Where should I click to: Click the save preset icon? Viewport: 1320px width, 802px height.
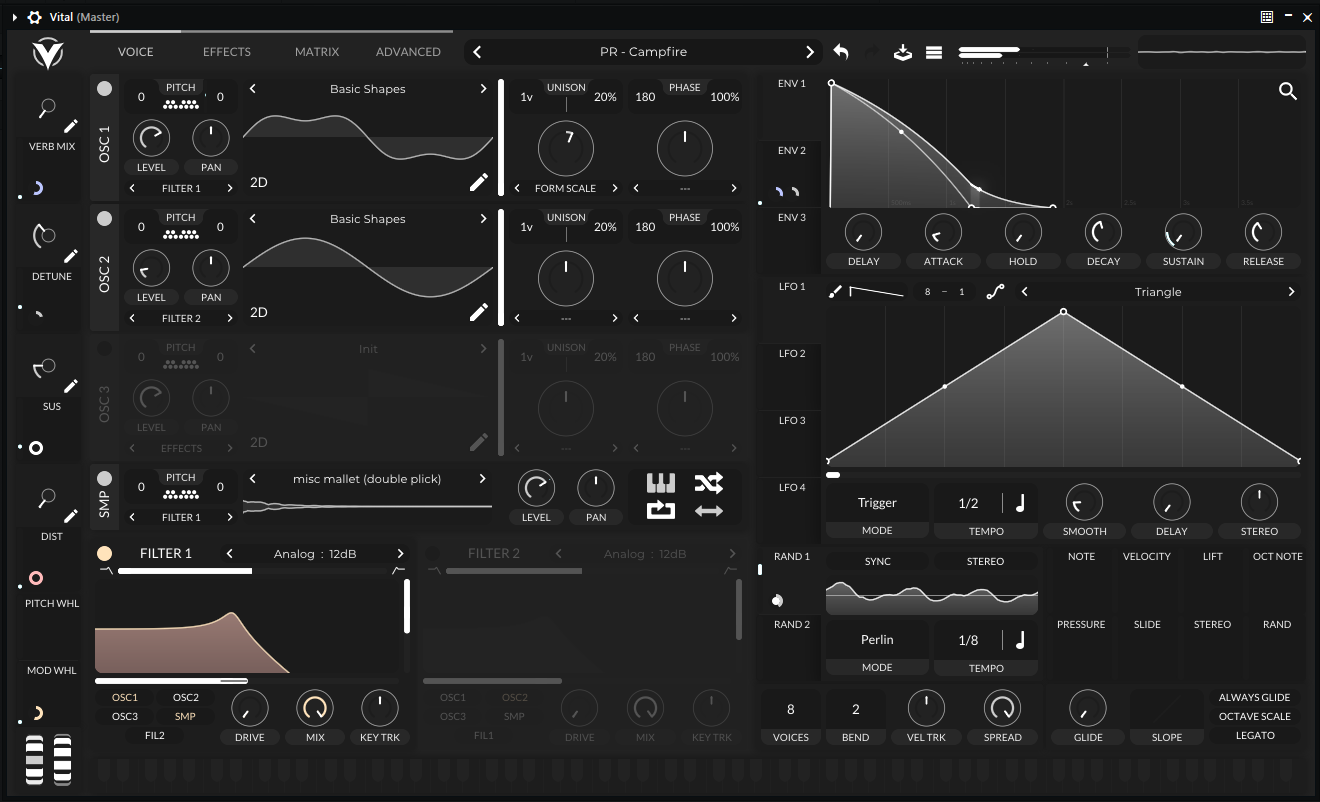tap(902, 52)
